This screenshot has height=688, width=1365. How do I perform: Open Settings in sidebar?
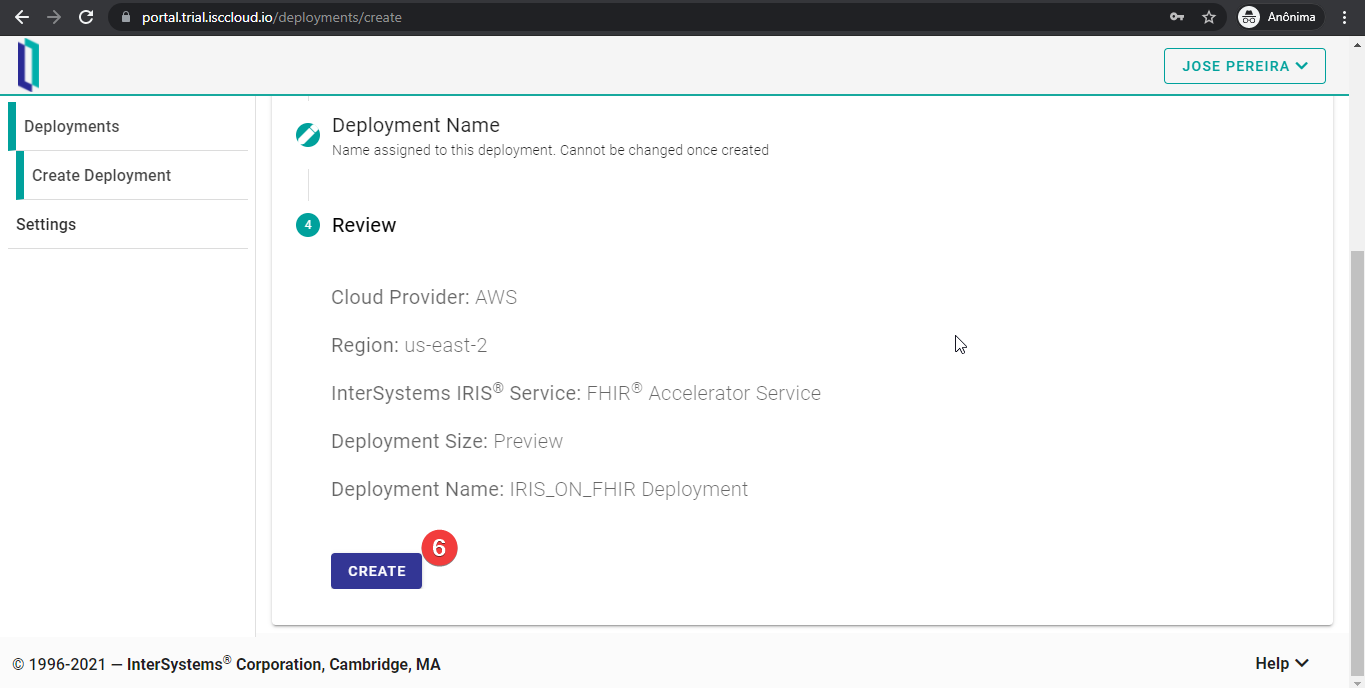128,225
